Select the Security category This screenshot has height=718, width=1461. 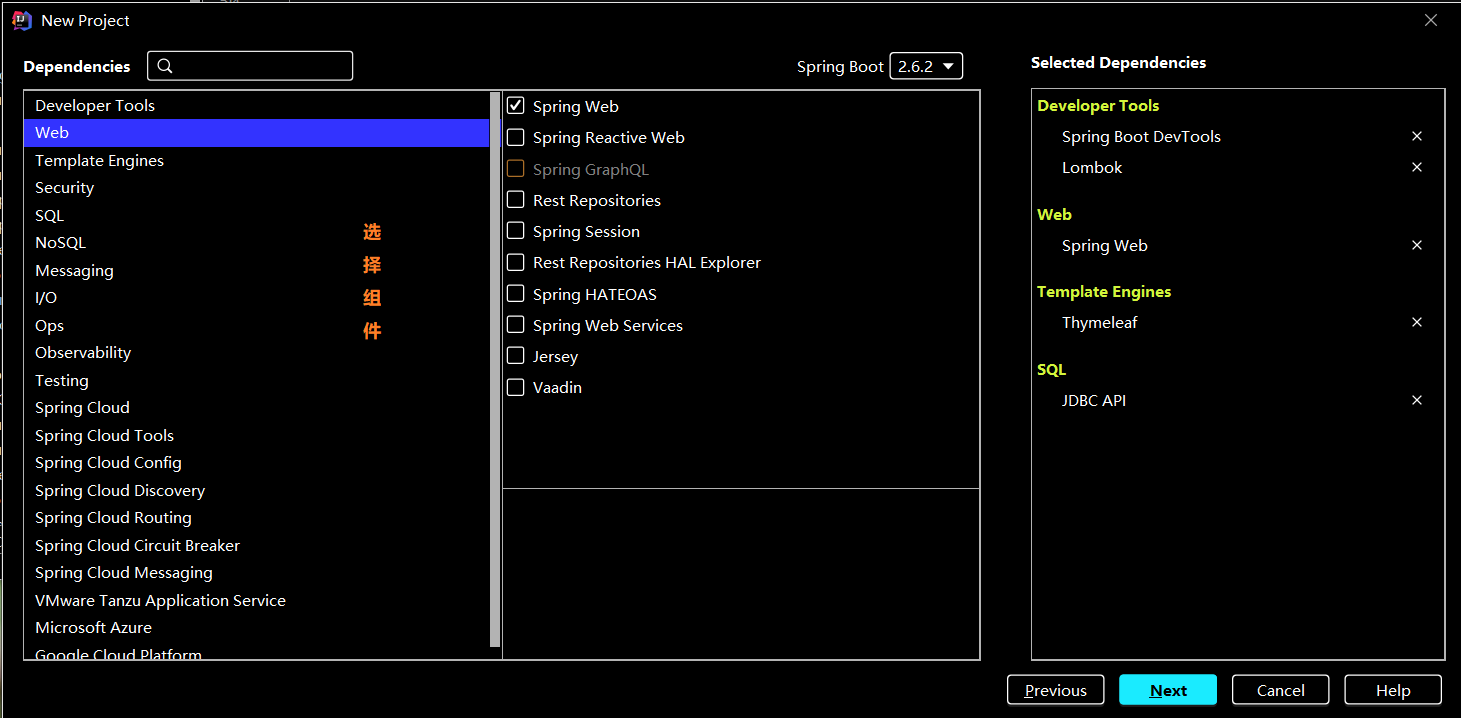(256, 188)
